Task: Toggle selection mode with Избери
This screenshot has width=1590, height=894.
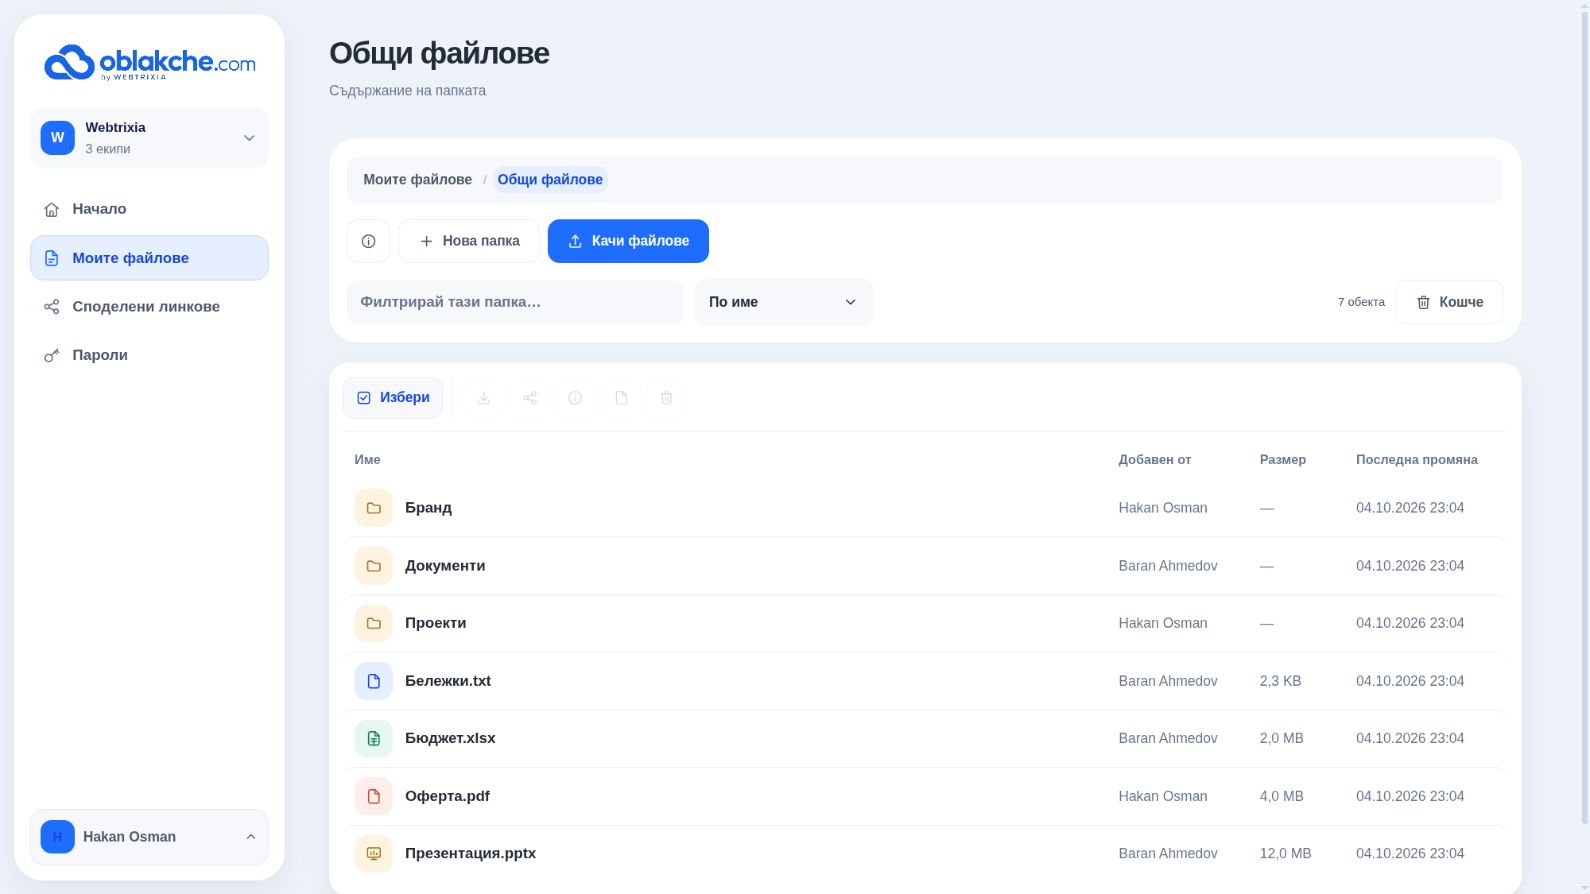Action: pos(393,398)
